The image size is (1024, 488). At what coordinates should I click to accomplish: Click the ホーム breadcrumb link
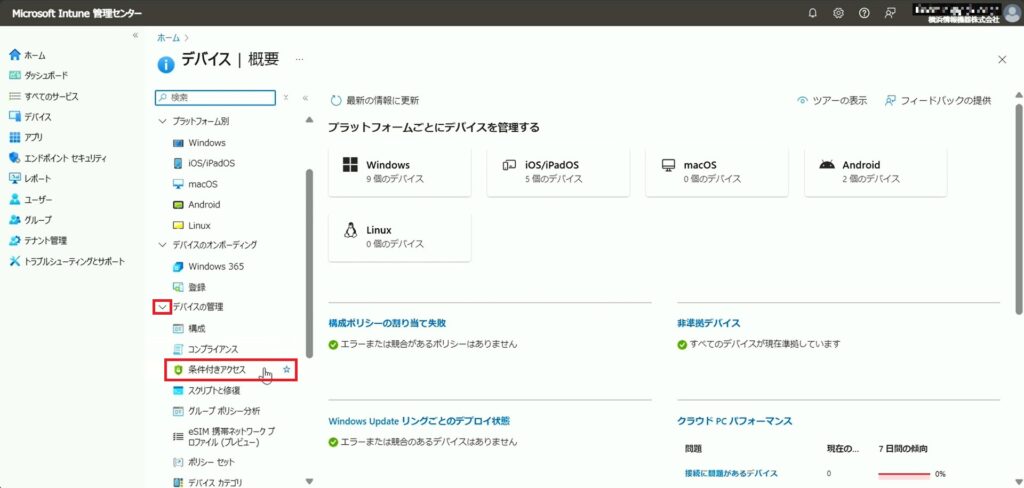click(168, 39)
